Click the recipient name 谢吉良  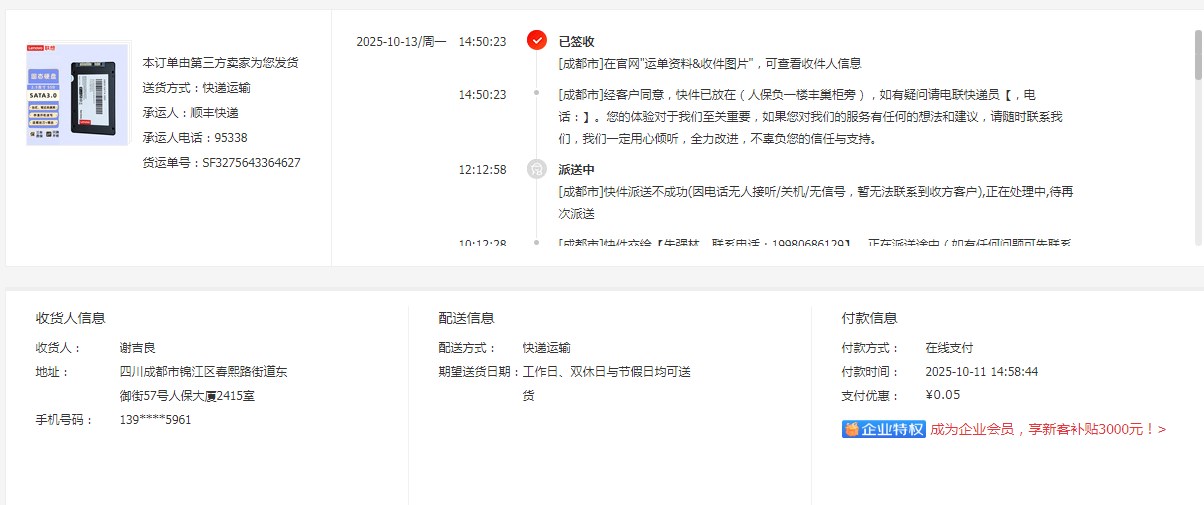coord(138,348)
